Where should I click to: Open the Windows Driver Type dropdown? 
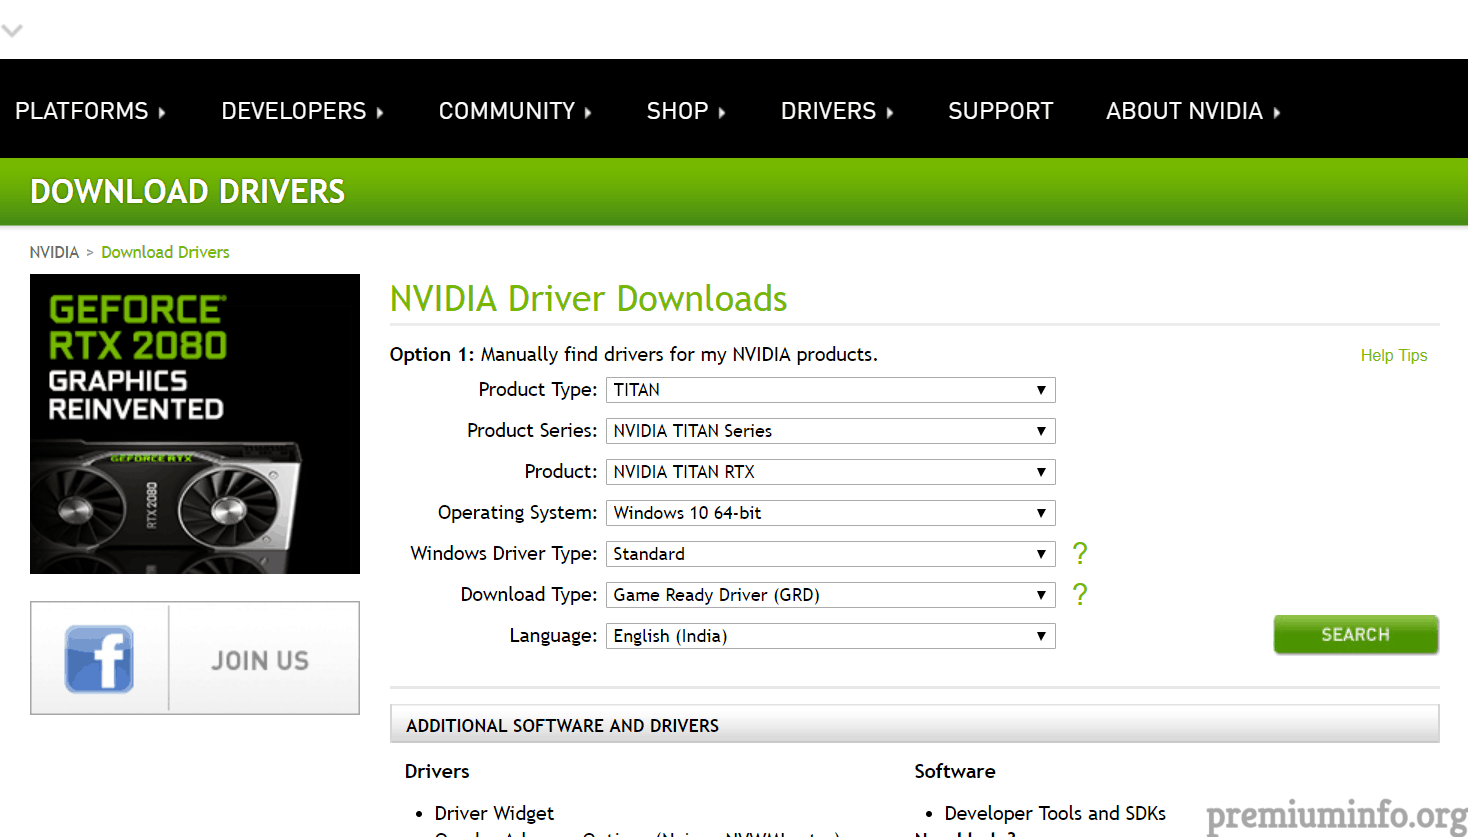coord(830,554)
